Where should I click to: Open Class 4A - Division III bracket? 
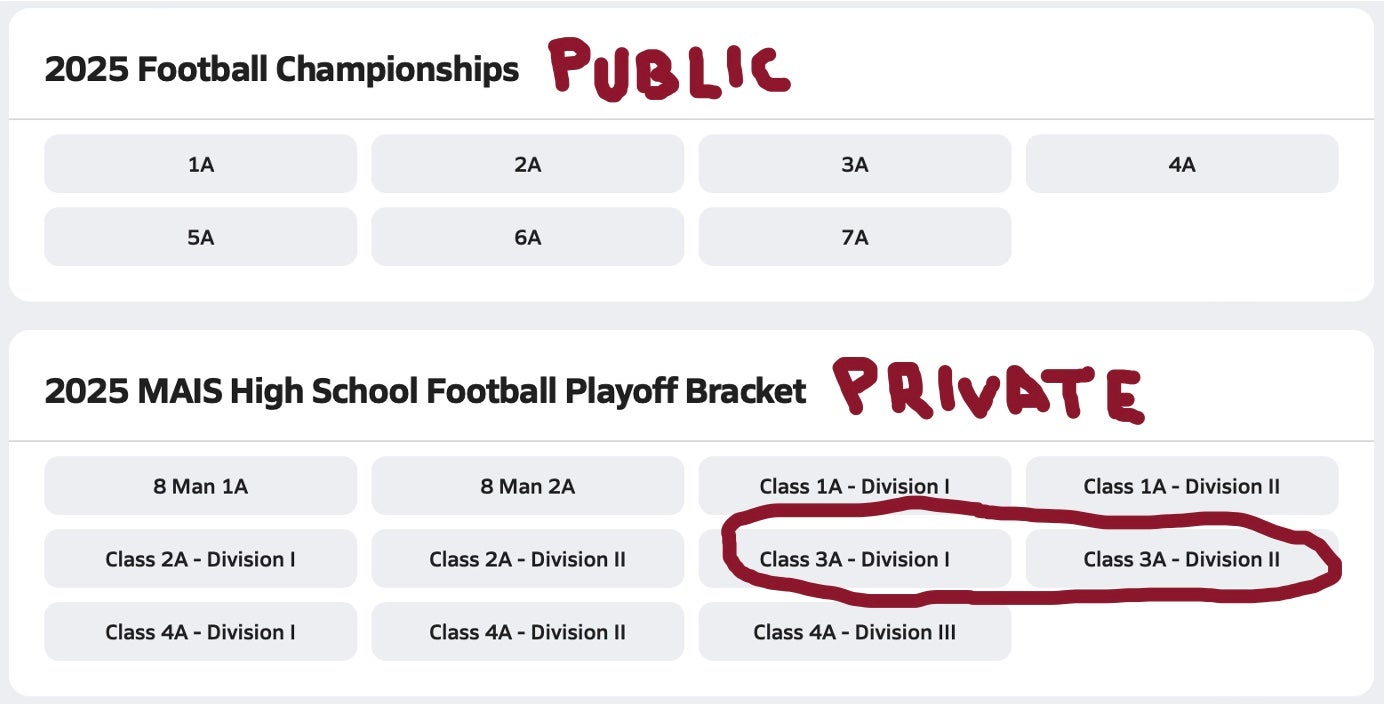point(854,632)
